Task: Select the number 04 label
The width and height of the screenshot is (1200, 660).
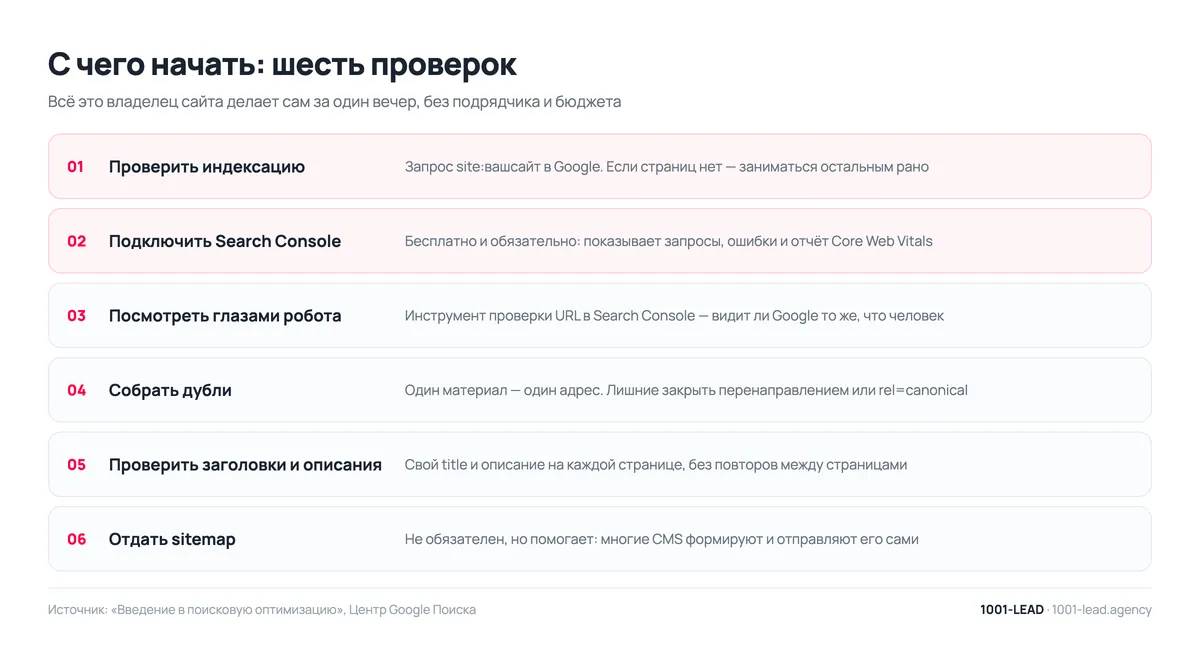Action: click(77, 390)
